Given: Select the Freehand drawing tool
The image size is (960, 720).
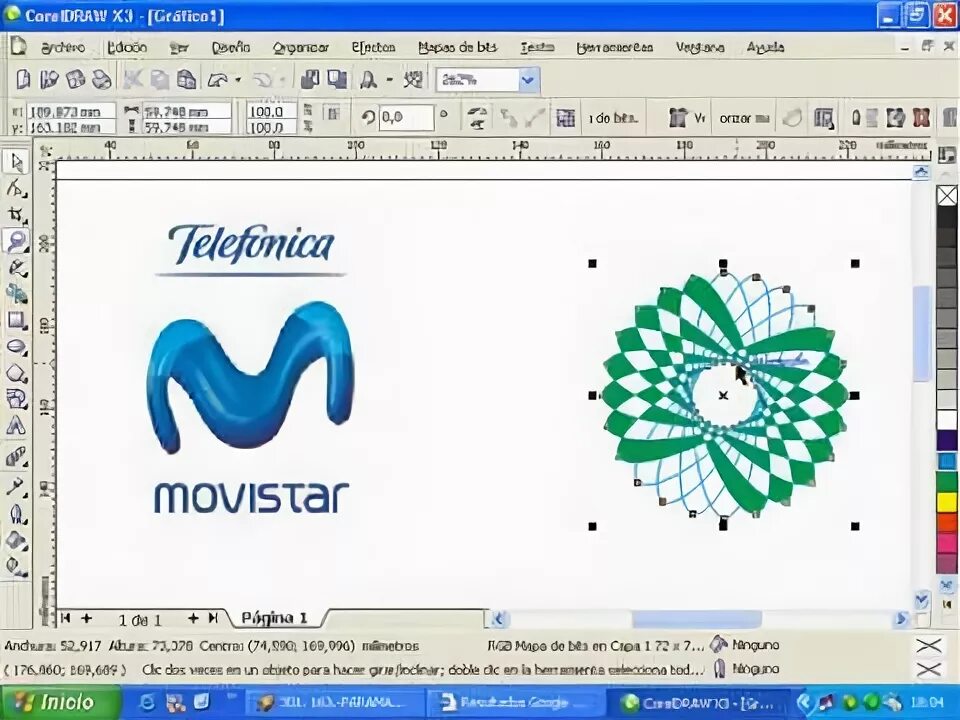Looking at the screenshot, I should [16, 268].
